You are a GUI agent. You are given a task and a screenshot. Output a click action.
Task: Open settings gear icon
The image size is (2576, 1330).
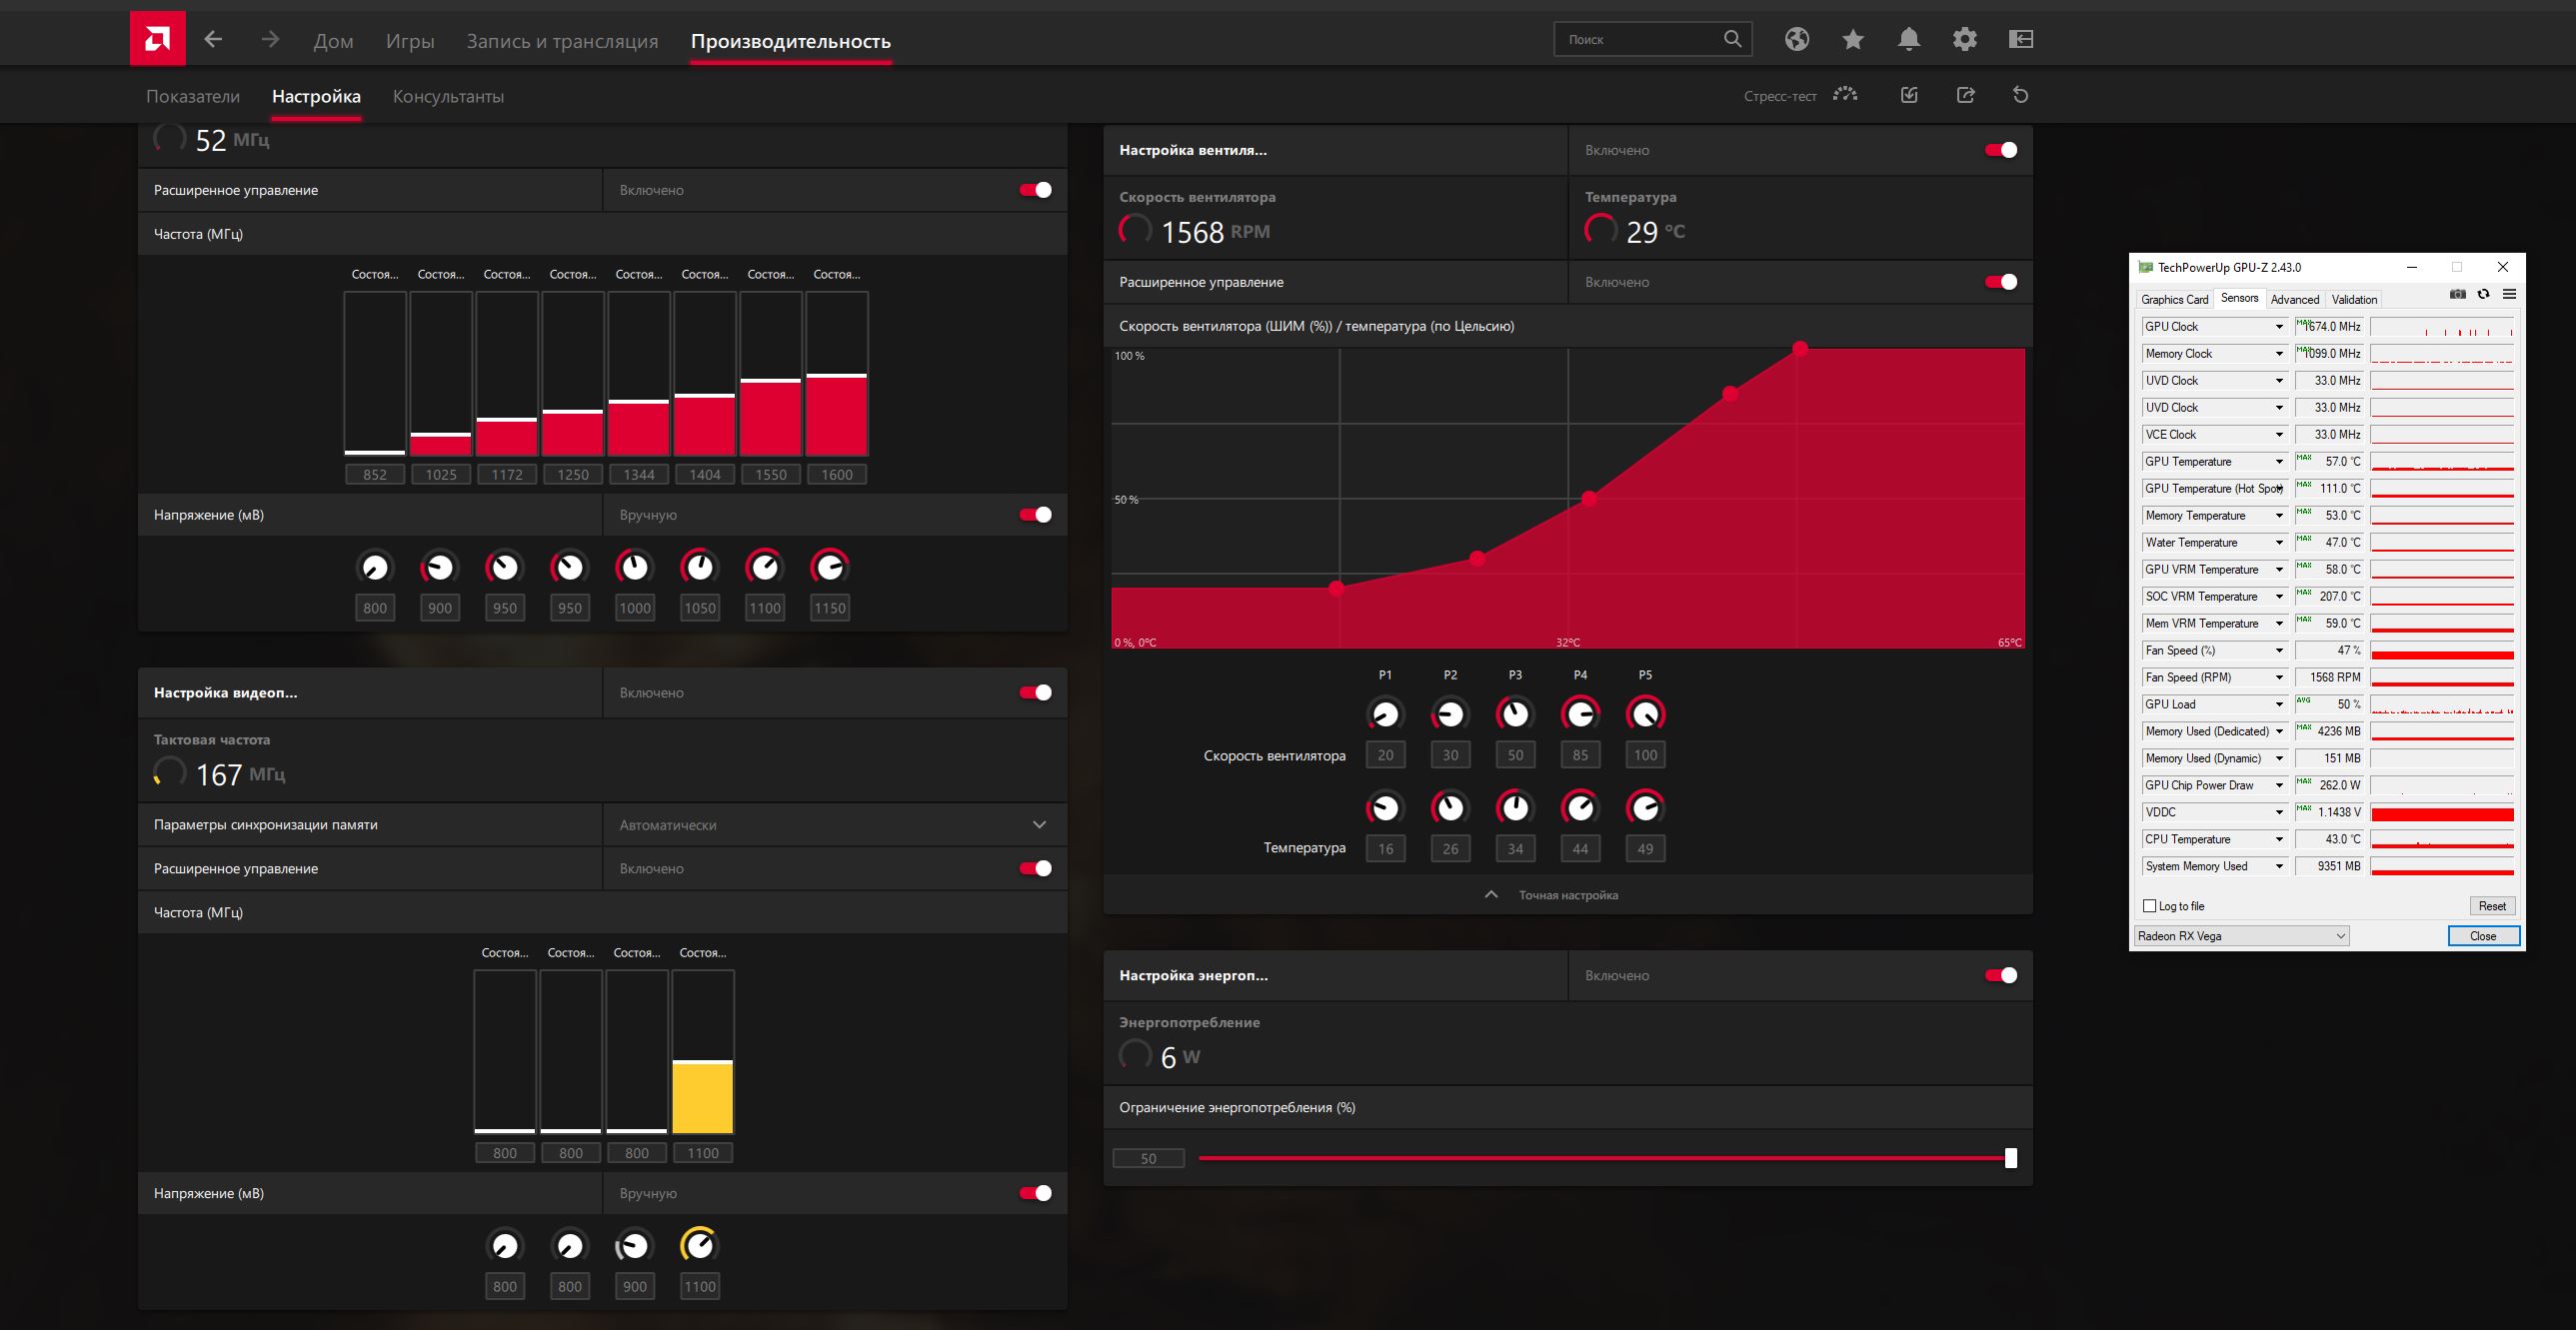tap(1965, 39)
